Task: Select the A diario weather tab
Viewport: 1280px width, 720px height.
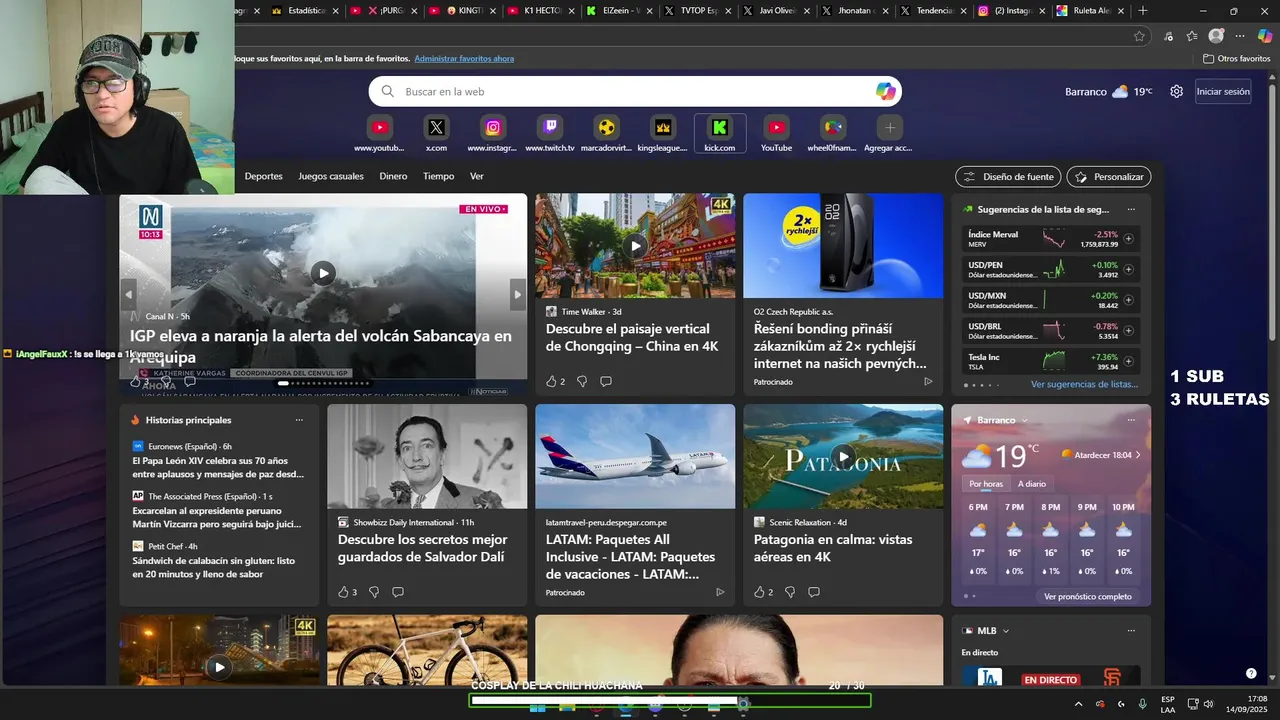Action: (1032, 484)
